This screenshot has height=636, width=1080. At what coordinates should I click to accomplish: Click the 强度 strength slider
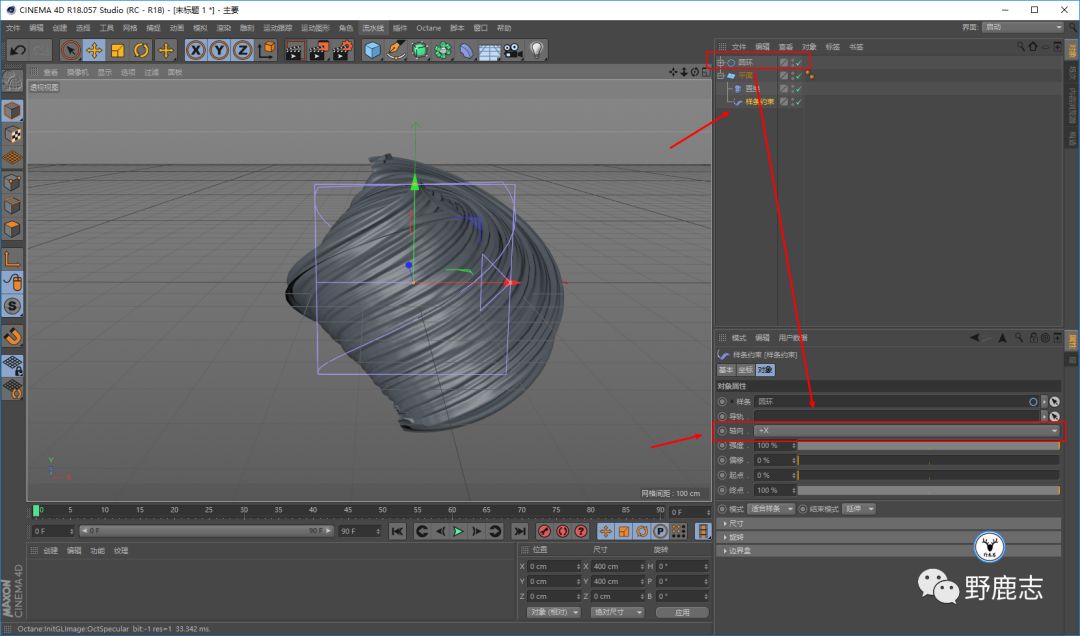(927, 445)
